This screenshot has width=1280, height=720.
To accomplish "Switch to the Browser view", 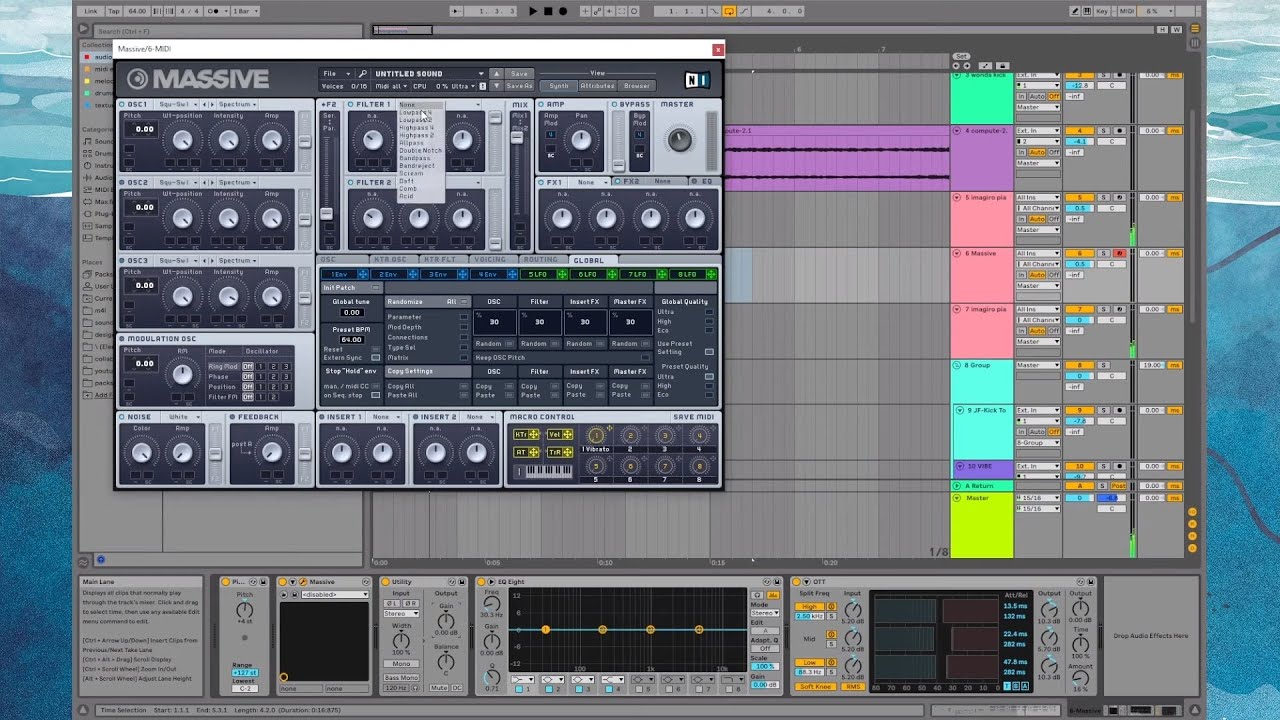I will click(637, 86).
